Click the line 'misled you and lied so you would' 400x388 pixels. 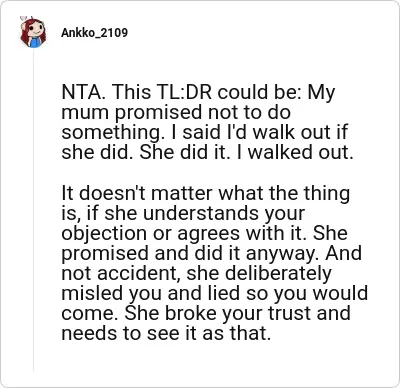[215, 293]
